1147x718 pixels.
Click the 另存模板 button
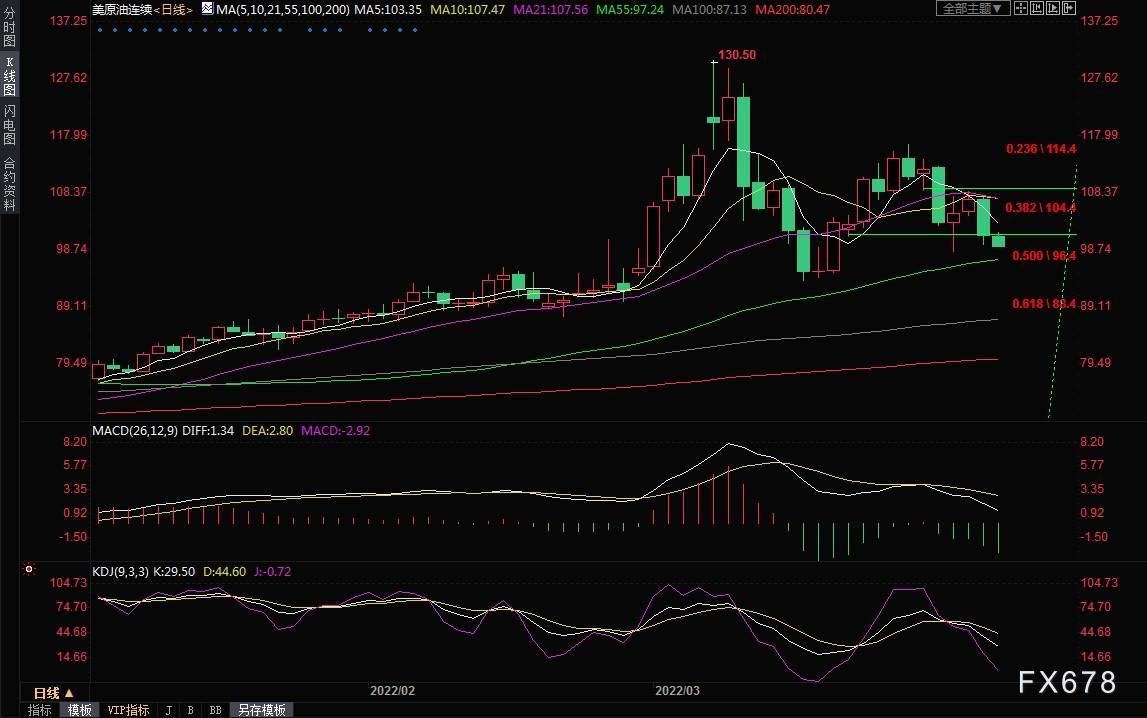coord(261,710)
